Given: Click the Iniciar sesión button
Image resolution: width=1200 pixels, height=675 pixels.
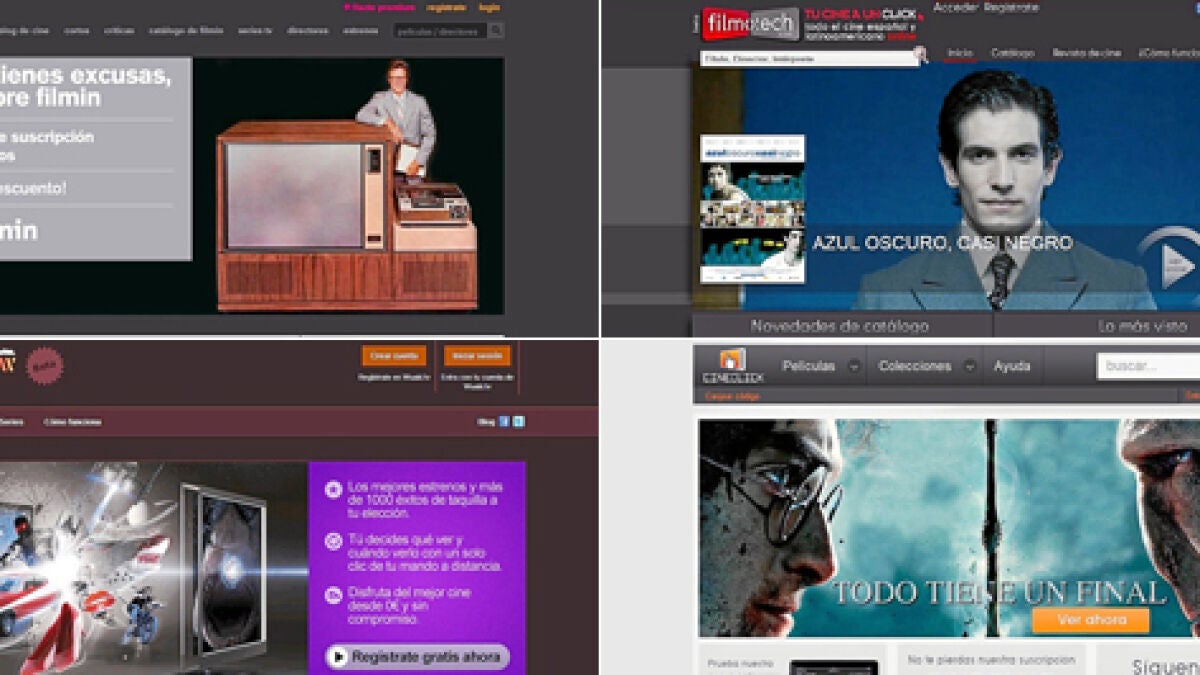Looking at the screenshot, I should coord(477,356).
